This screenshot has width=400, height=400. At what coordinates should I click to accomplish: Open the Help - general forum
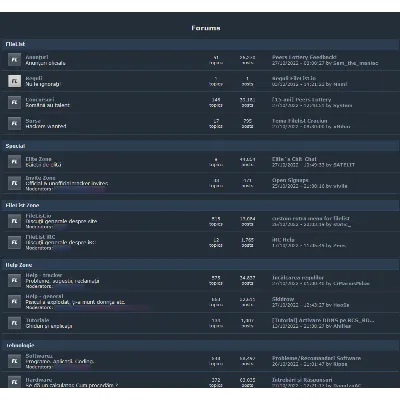click(x=44, y=296)
